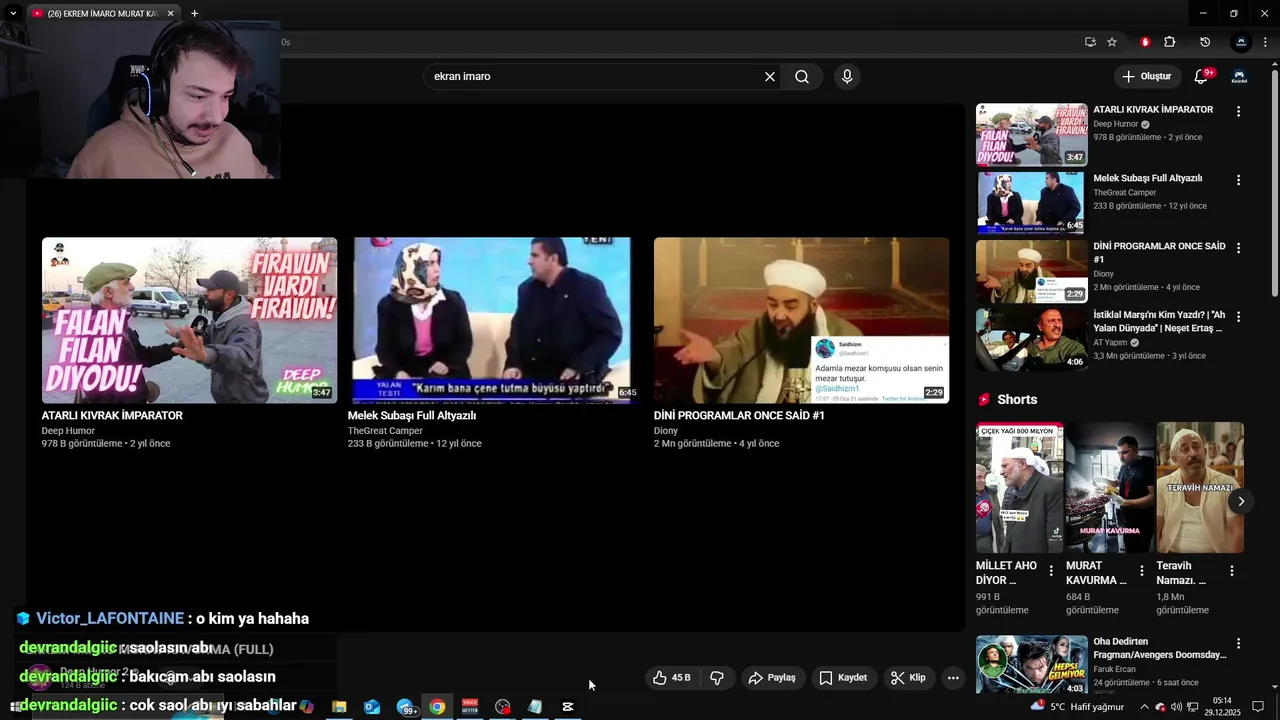
Task: Open Outlook from taskbar
Action: [x=372, y=707]
